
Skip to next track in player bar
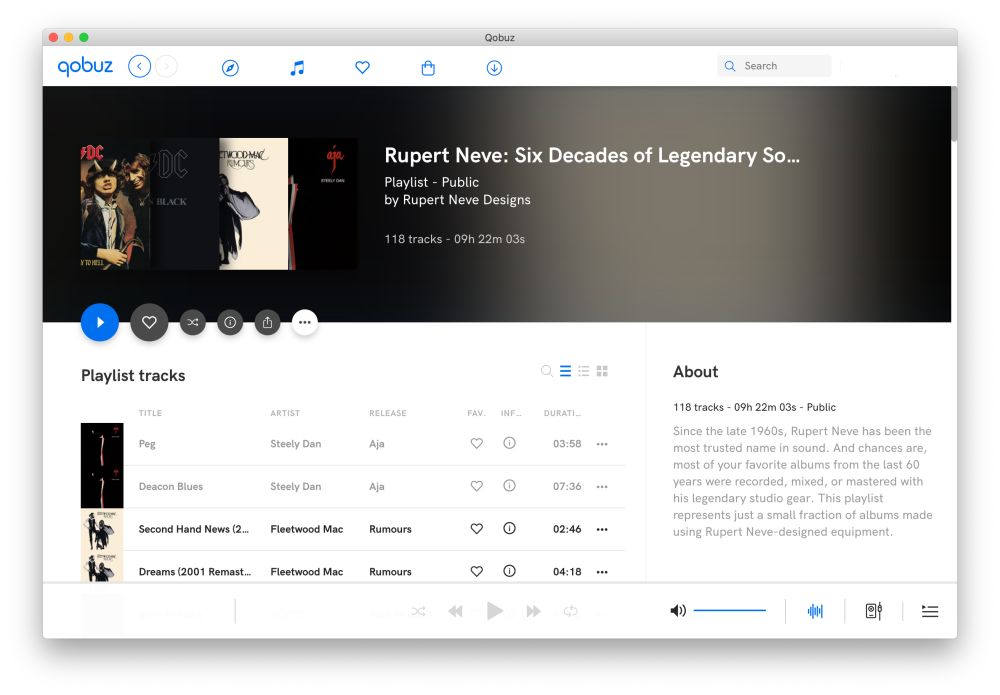533,611
